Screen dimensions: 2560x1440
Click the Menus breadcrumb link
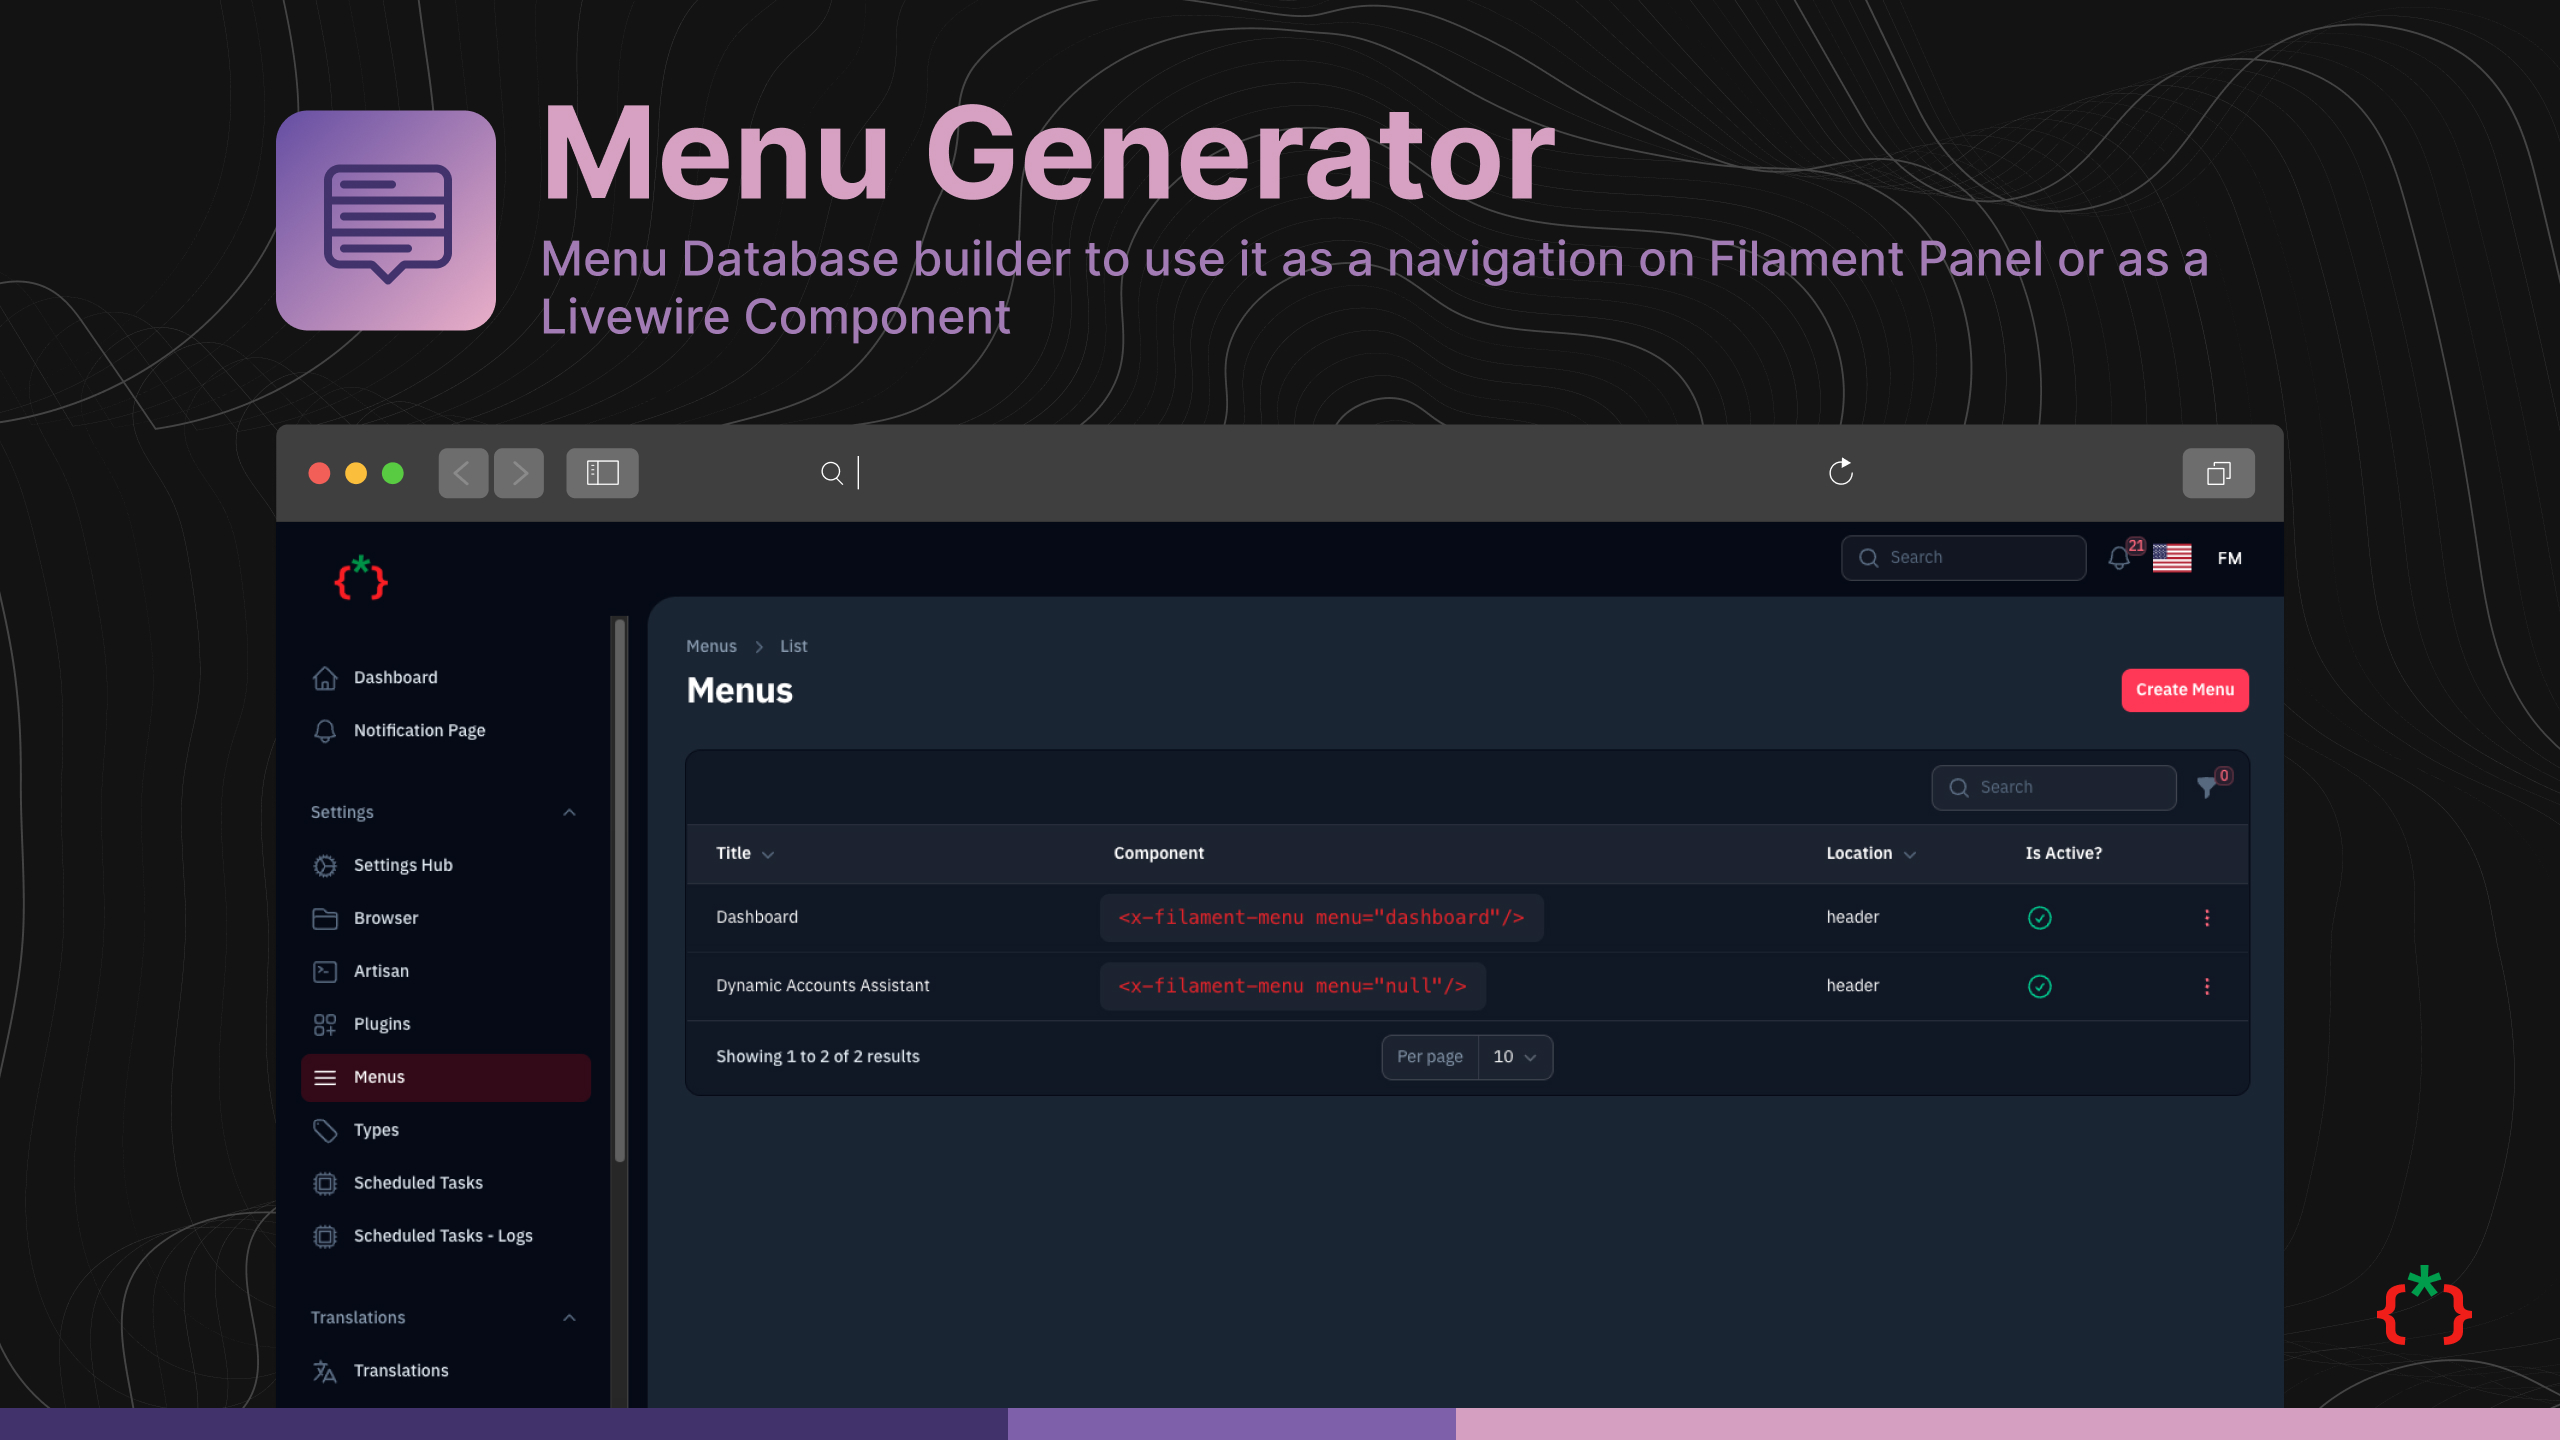click(711, 646)
